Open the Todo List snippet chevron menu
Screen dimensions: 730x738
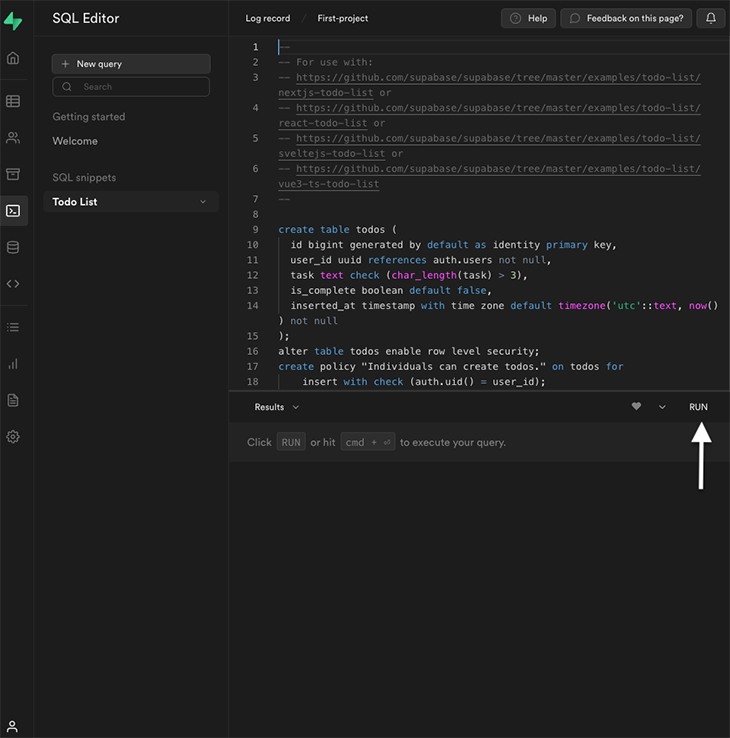[203, 202]
